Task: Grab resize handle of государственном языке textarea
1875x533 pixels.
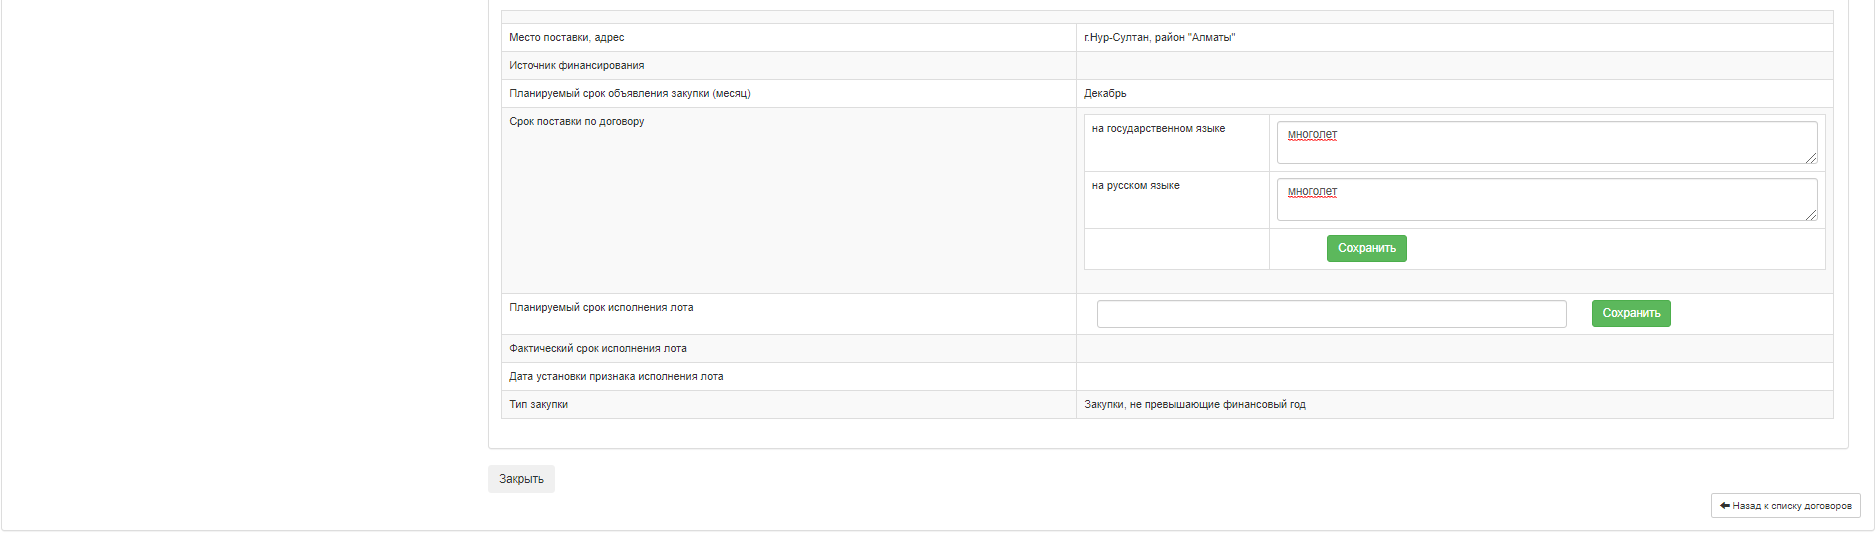Action: tap(1811, 158)
